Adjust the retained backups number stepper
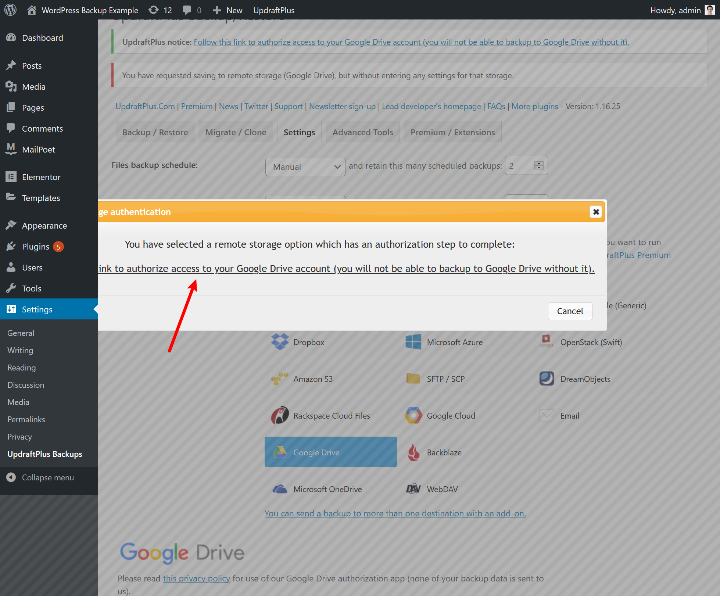The image size is (720, 596). pos(539,165)
